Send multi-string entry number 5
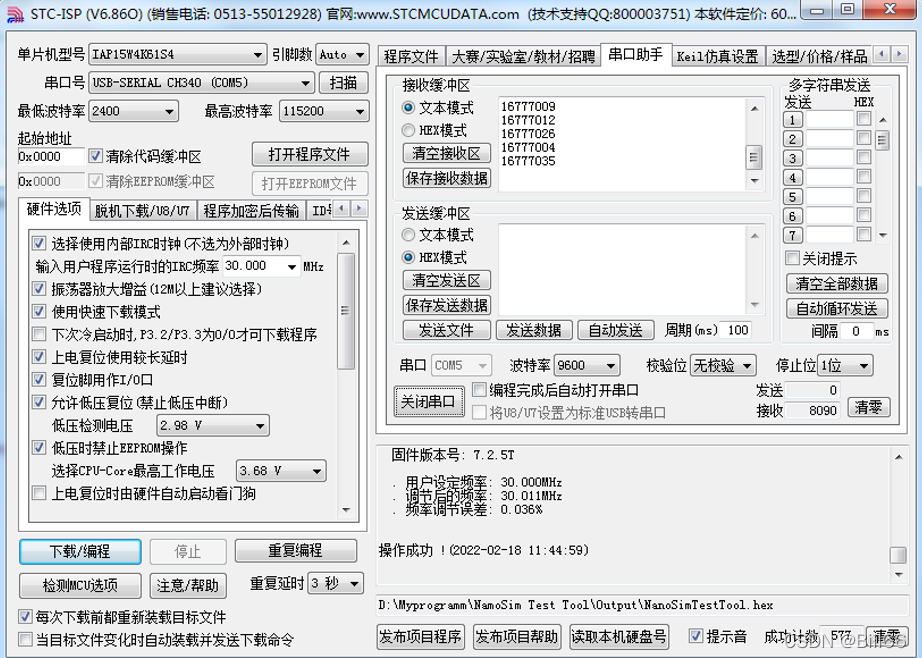The image size is (922, 658). pyautogui.click(x=792, y=197)
